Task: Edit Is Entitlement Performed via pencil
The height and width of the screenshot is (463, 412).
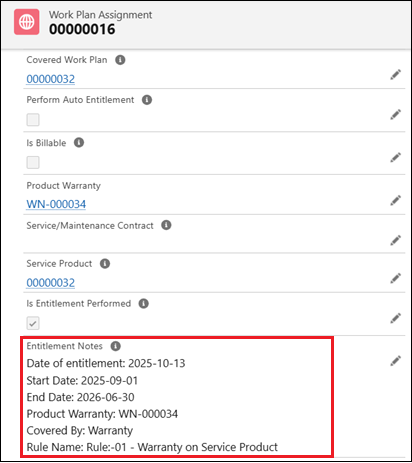Action: click(395, 318)
